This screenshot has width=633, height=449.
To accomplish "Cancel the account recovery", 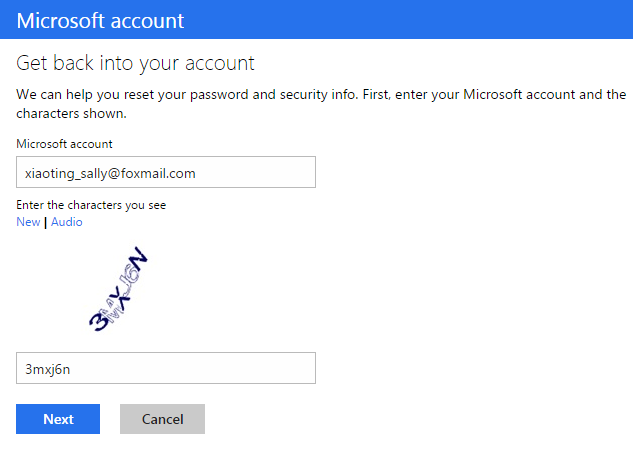I will (162, 419).
